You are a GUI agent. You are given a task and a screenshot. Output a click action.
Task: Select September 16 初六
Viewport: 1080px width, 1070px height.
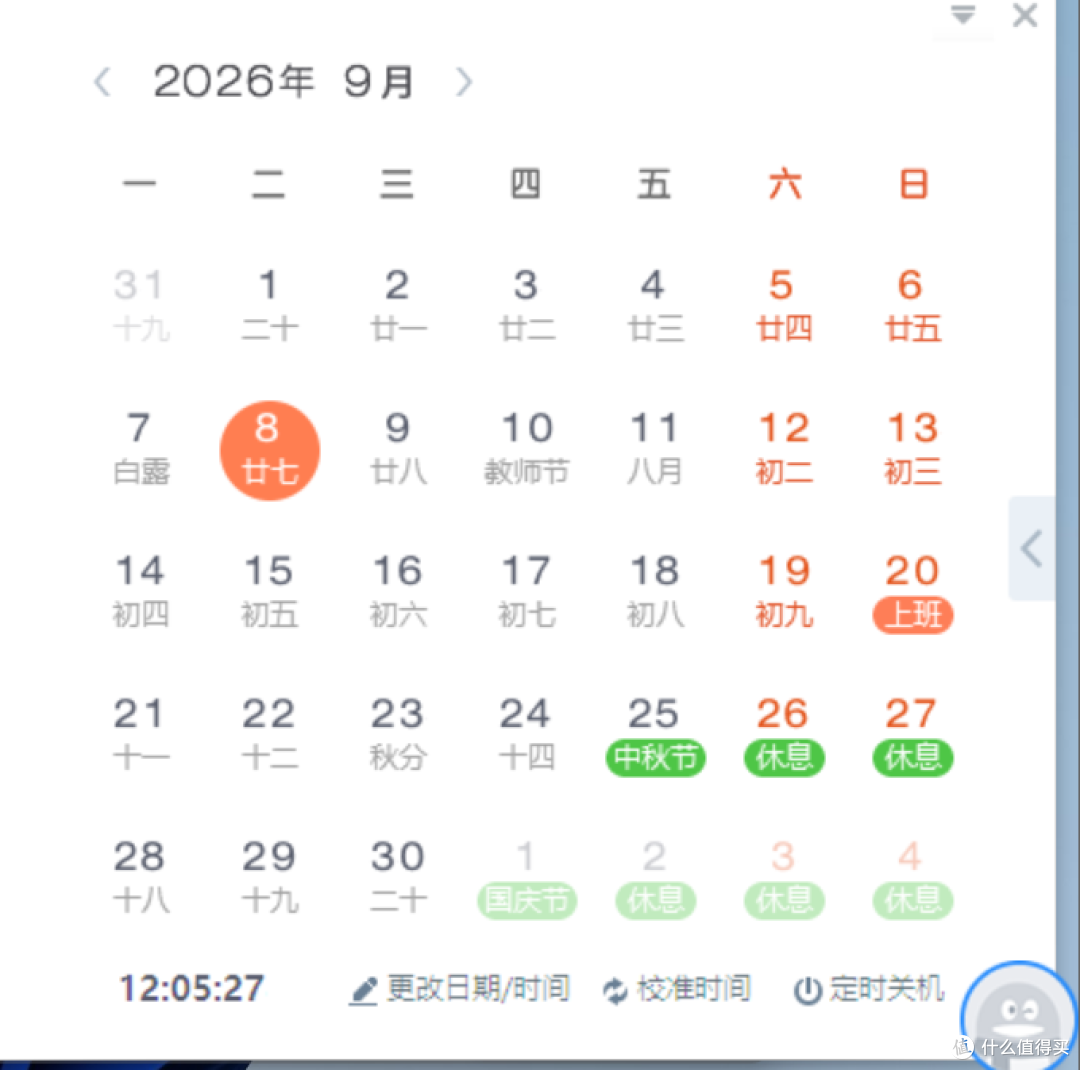(x=398, y=591)
